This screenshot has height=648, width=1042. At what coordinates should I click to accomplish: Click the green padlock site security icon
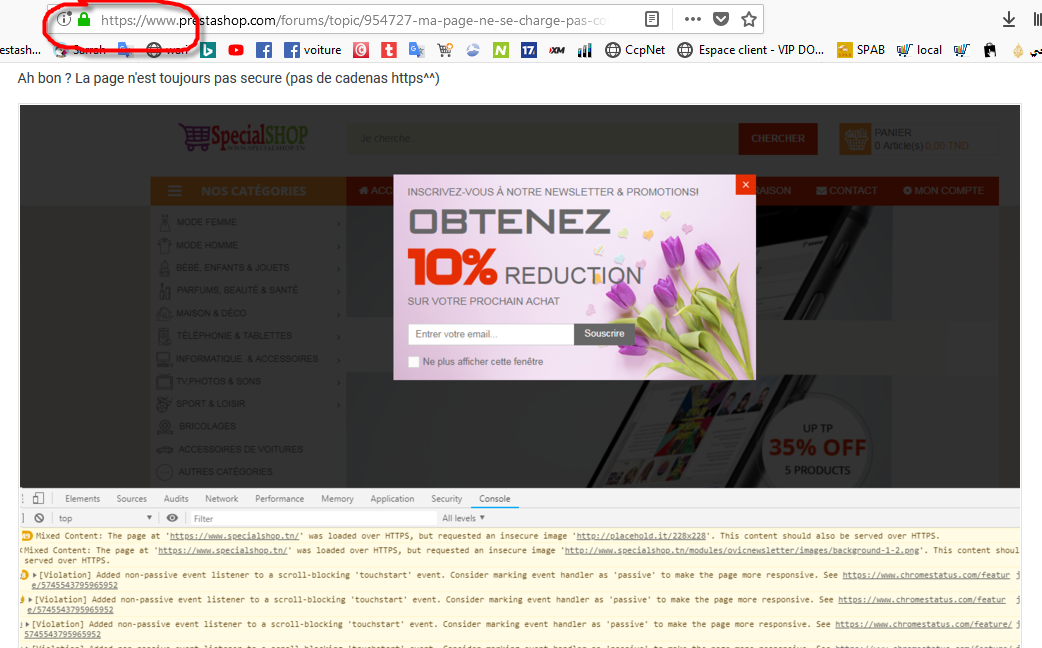pos(84,19)
